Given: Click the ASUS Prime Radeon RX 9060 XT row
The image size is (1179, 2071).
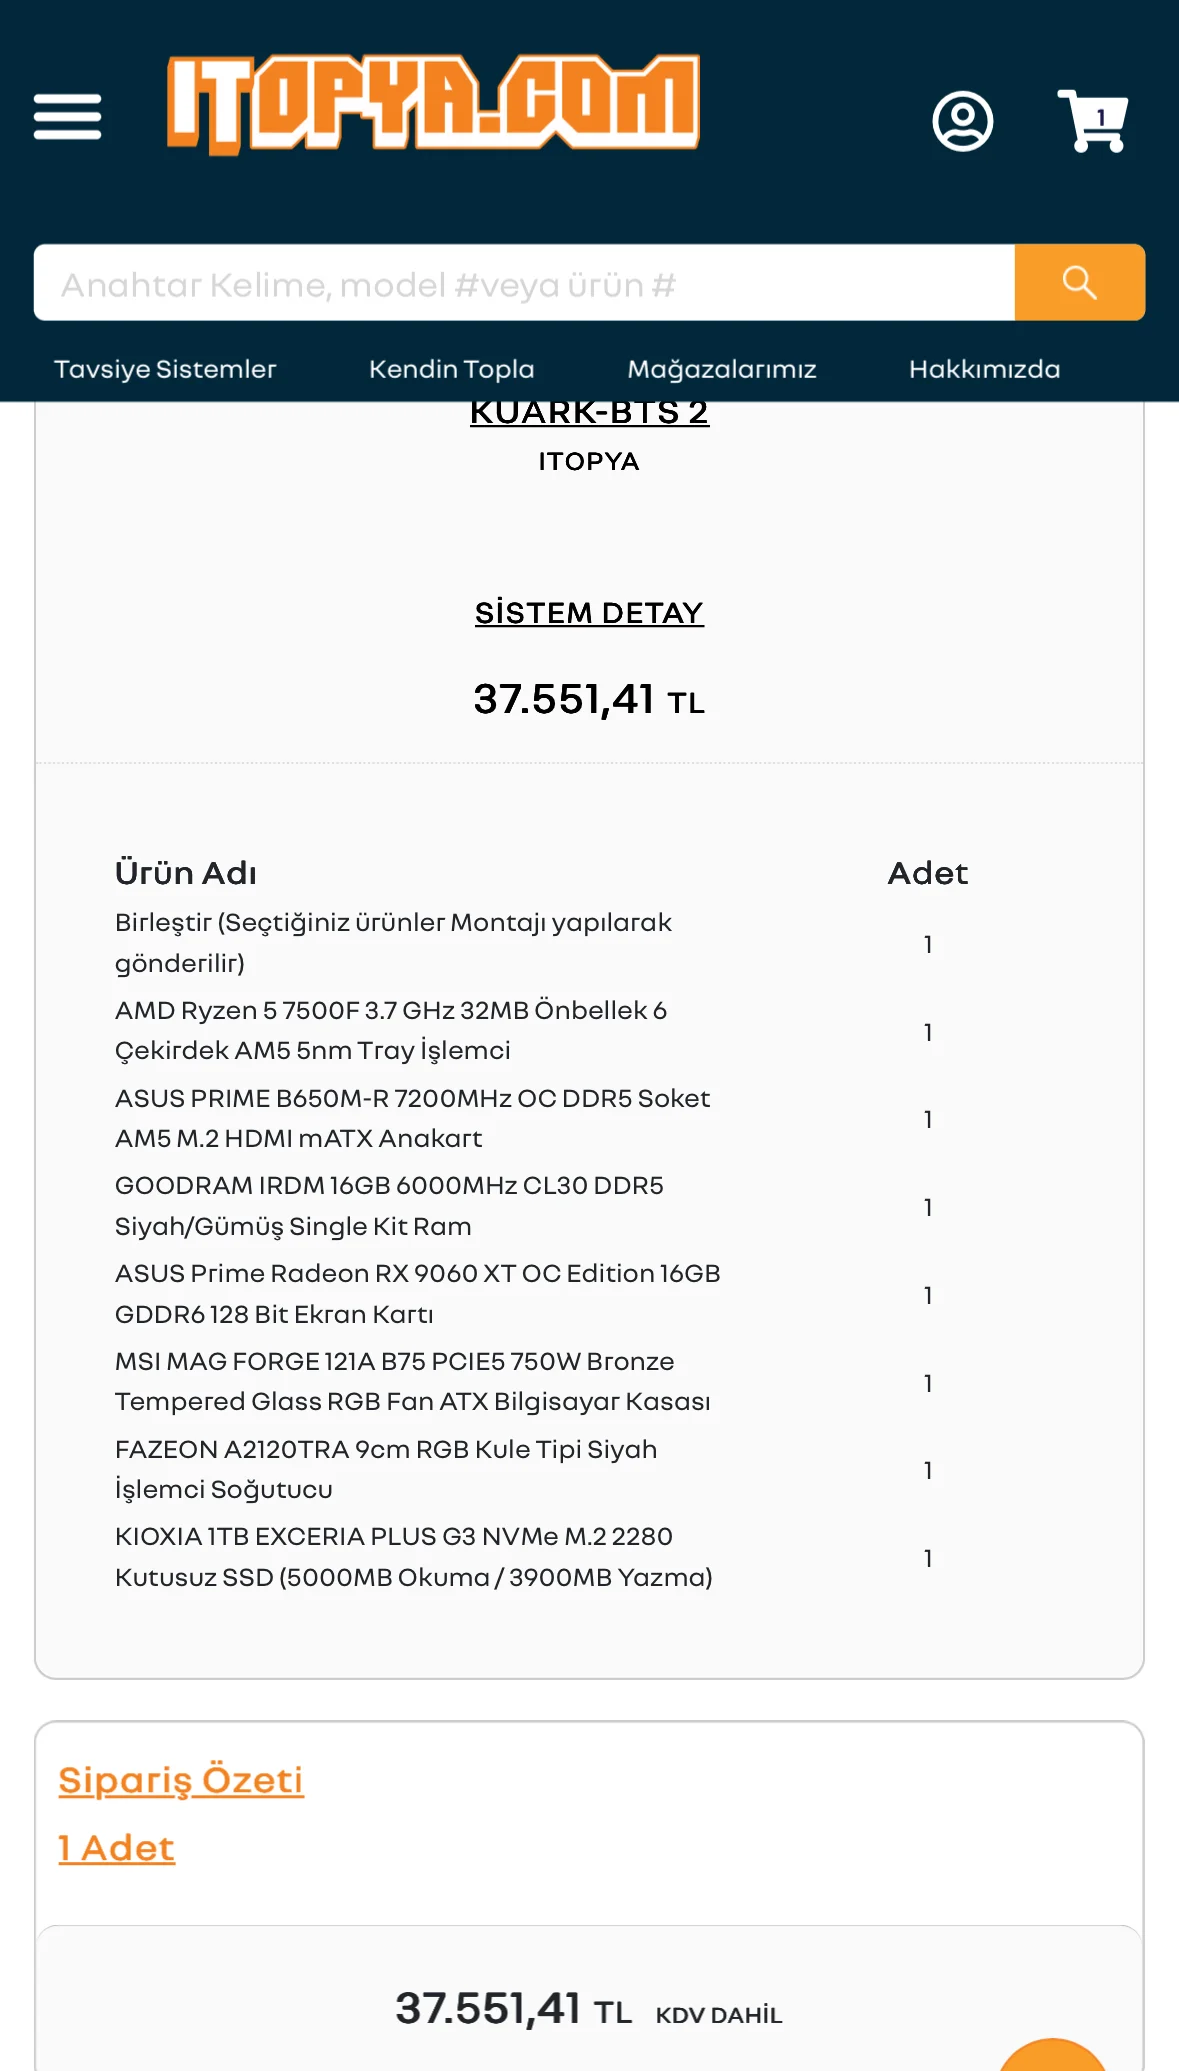Looking at the screenshot, I should pos(417,1294).
